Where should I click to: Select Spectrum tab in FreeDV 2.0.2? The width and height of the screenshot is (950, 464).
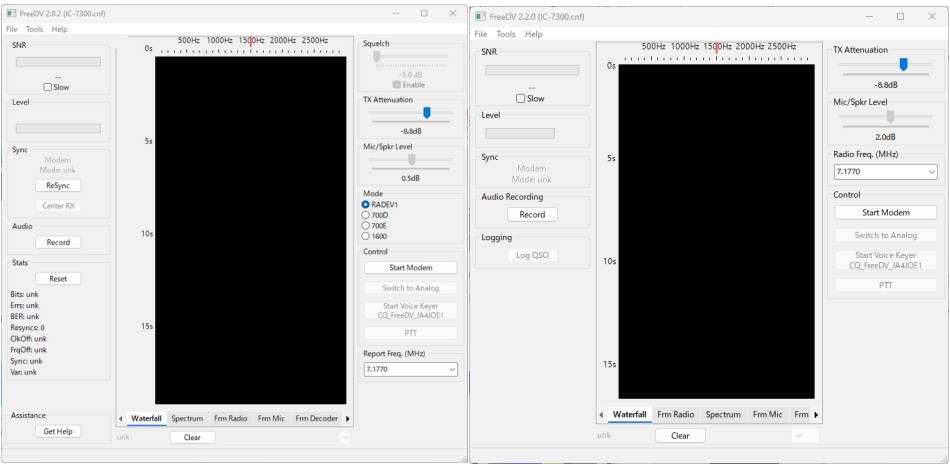(x=187, y=419)
